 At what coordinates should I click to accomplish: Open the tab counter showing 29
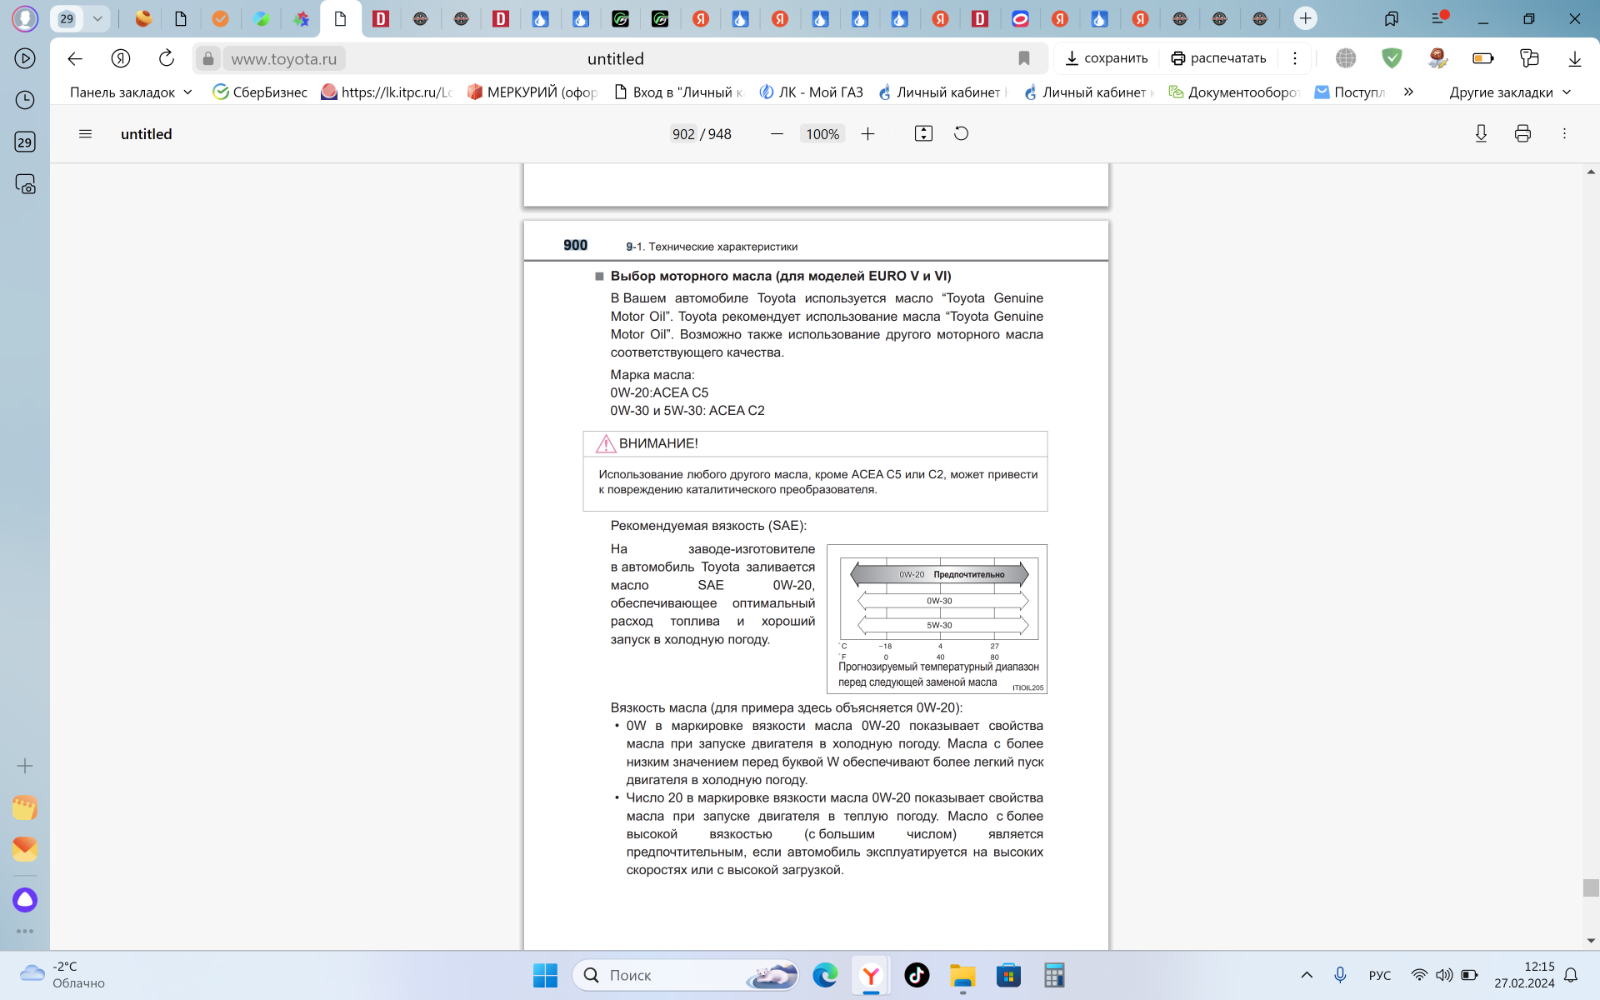tap(67, 18)
